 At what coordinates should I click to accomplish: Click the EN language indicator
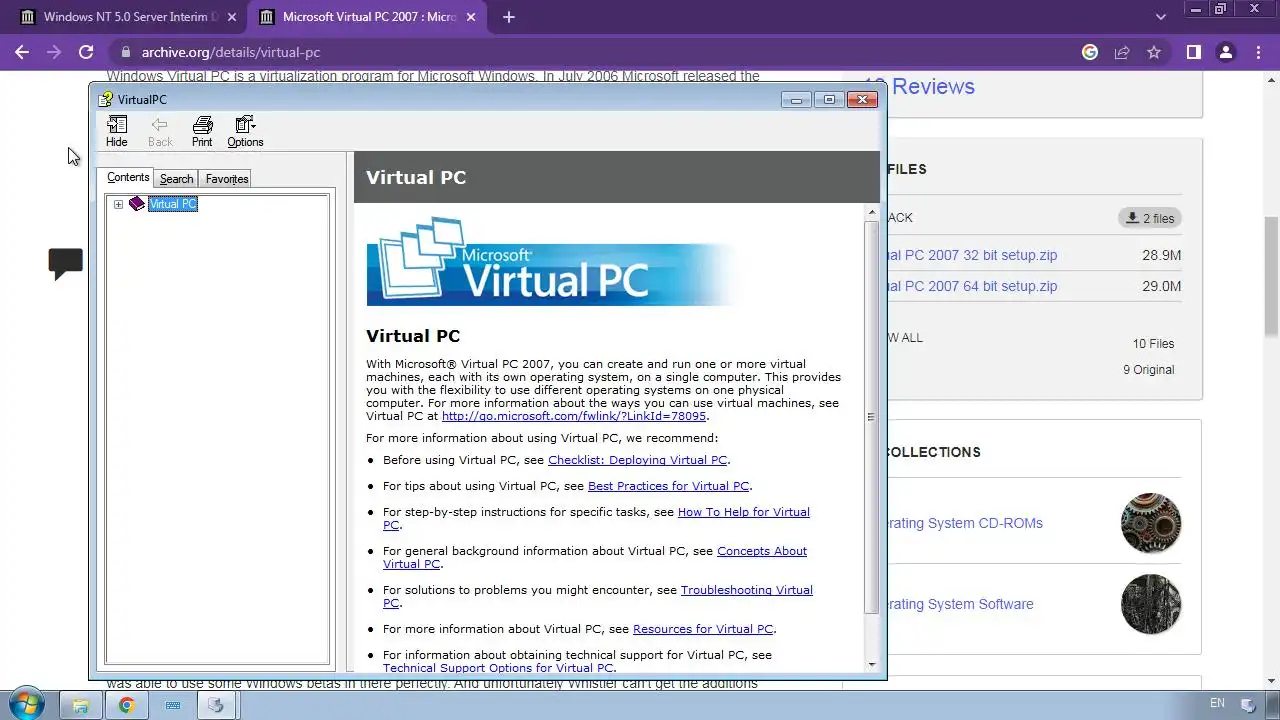(x=1217, y=704)
